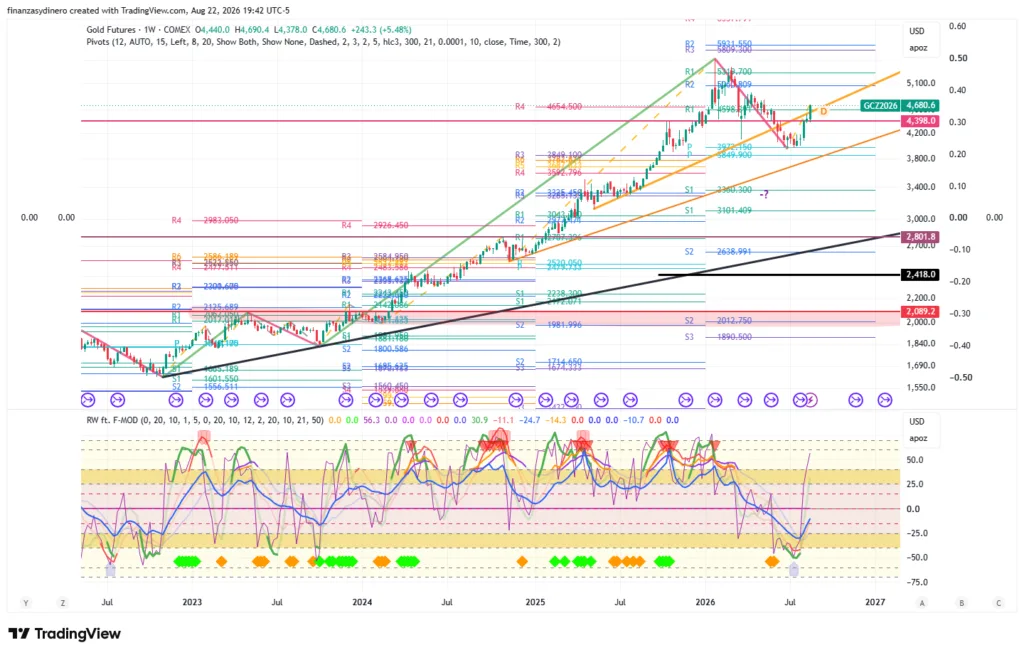1024x655 pixels.
Task: Click the C circle icon on the time axis
Action: click(x=999, y=603)
